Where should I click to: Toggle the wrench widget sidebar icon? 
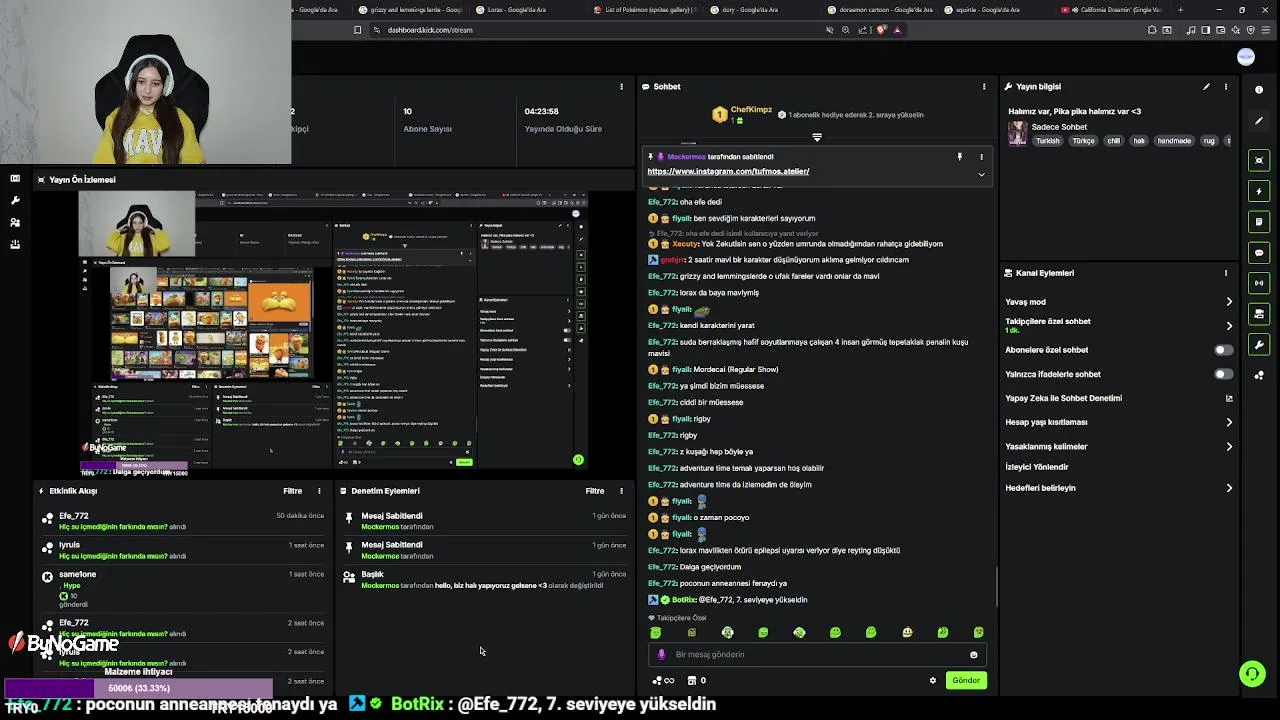(x=1259, y=345)
